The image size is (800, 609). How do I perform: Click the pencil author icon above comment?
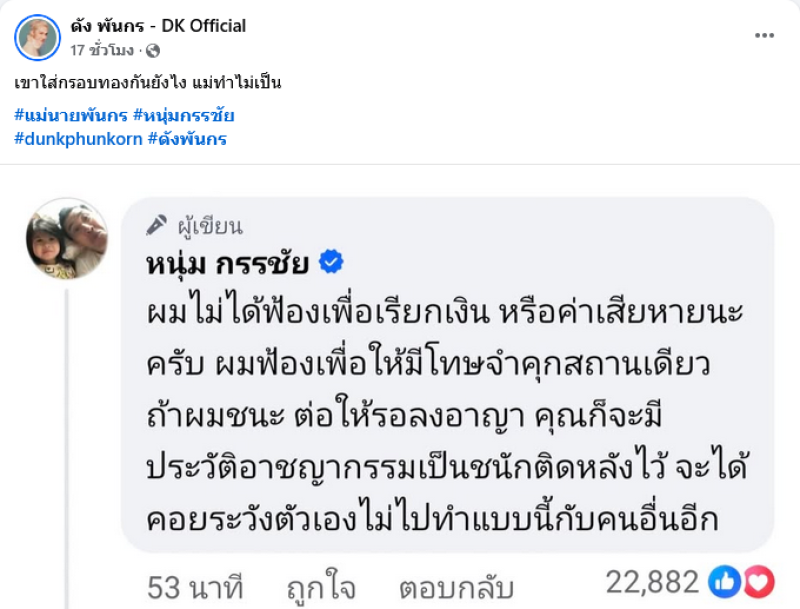(156, 225)
